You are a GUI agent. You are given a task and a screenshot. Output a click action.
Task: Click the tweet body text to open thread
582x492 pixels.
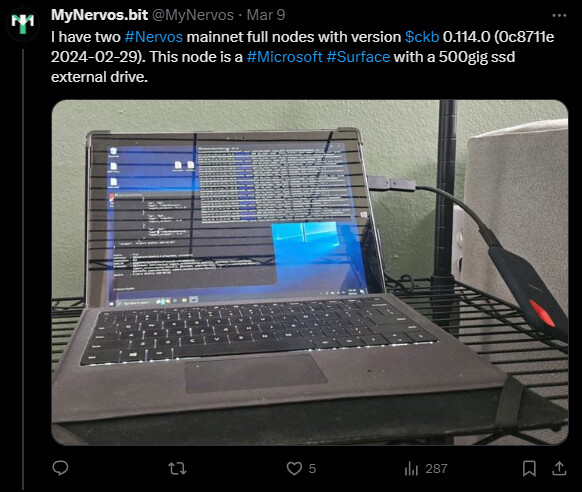(x=303, y=57)
